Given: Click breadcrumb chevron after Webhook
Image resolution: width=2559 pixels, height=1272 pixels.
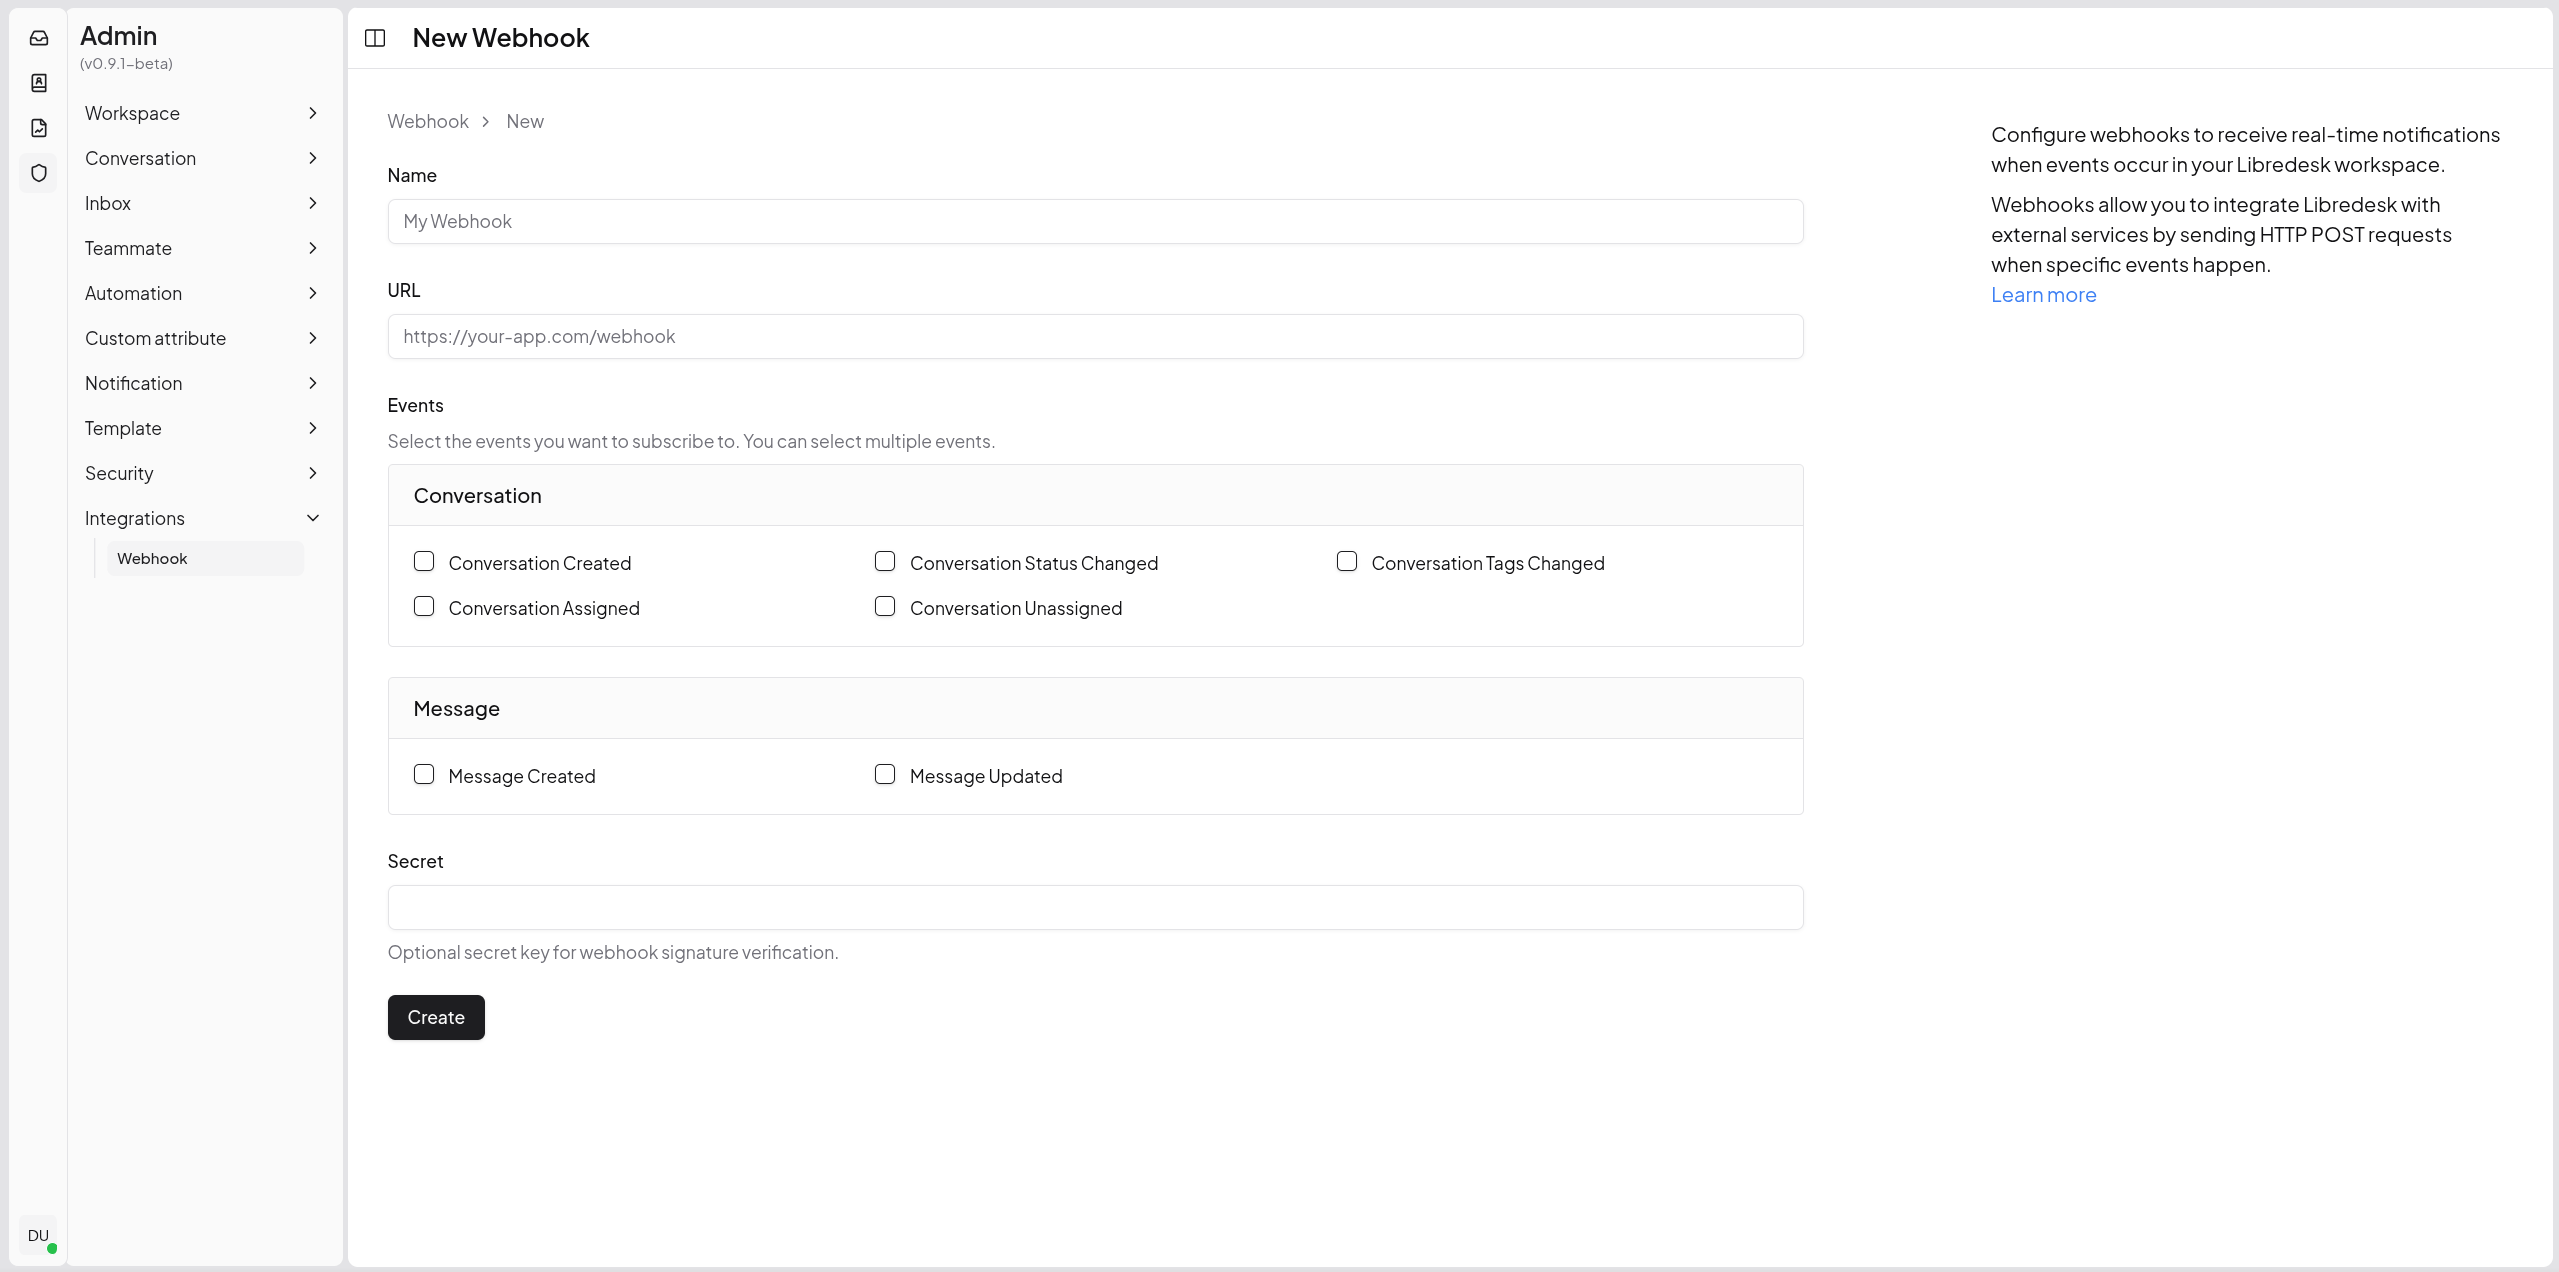Looking at the screenshot, I should (486, 121).
